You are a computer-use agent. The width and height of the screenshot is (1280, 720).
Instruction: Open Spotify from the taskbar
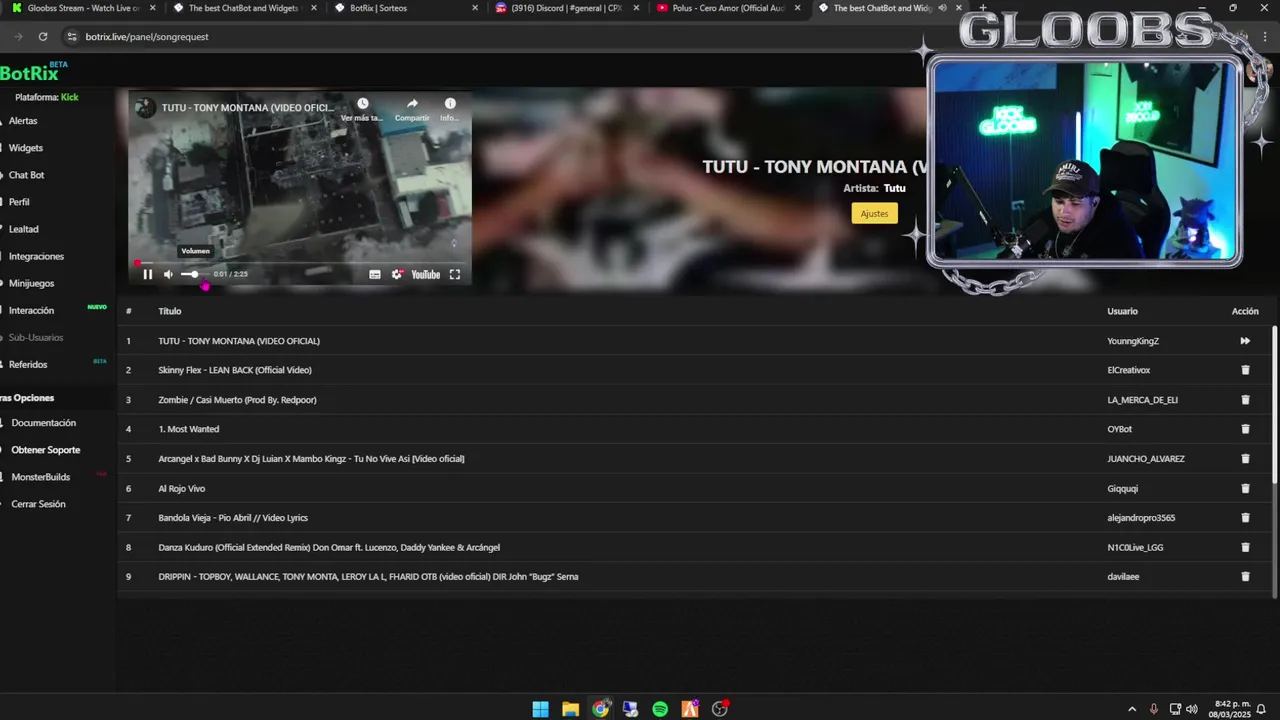(x=660, y=709)
